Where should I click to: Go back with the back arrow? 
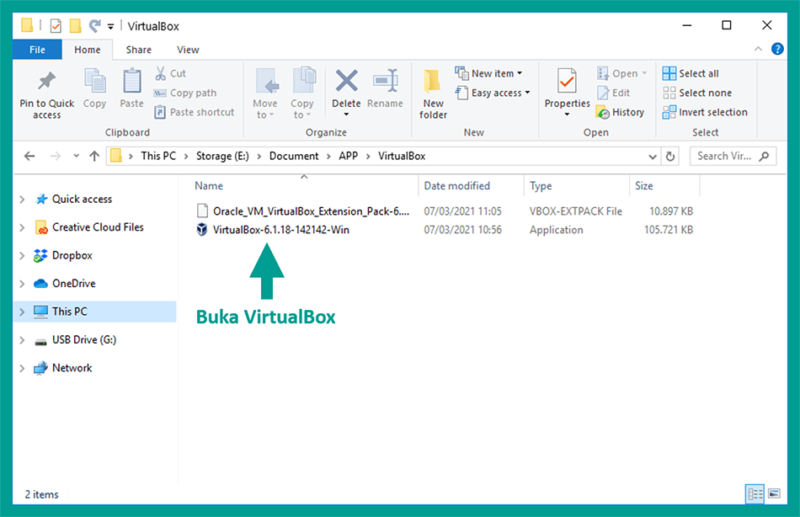coord(30,156)
